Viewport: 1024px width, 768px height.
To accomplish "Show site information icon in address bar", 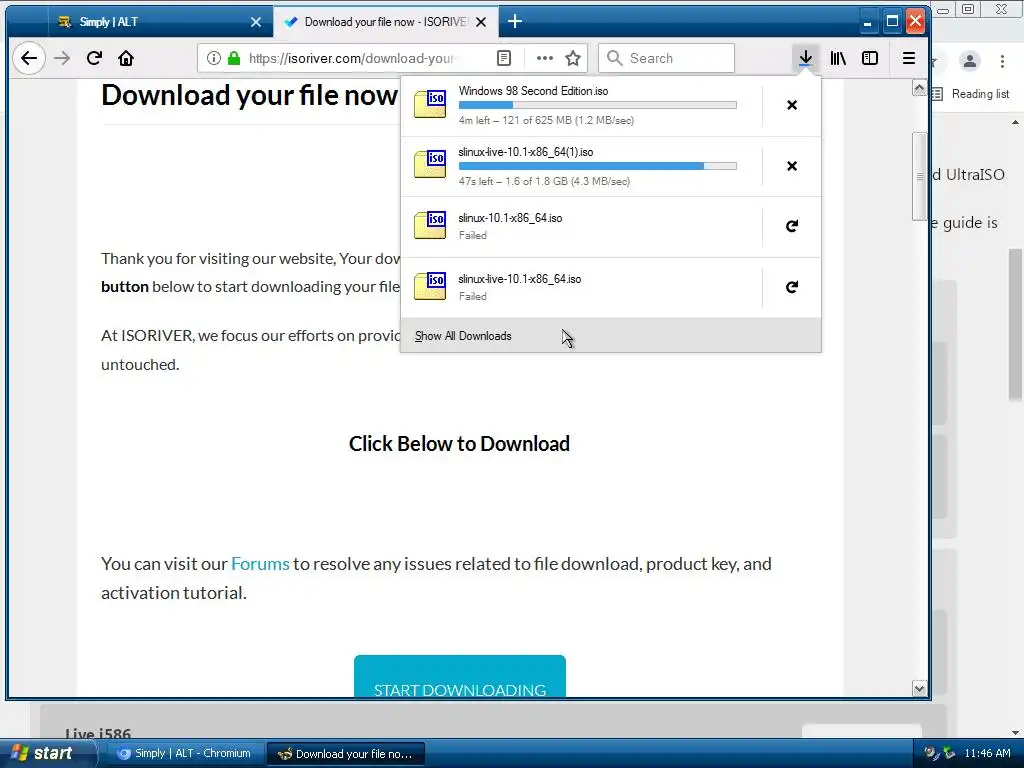I will (x=214, y=58).
